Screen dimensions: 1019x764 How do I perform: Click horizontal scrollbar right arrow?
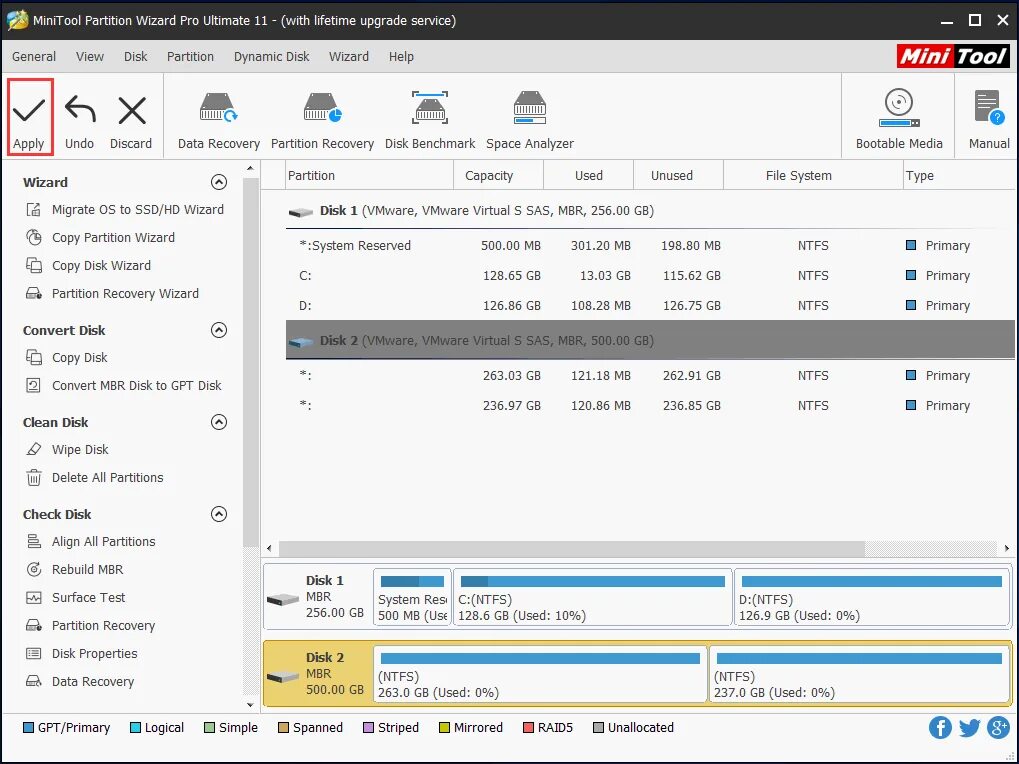1007,548
